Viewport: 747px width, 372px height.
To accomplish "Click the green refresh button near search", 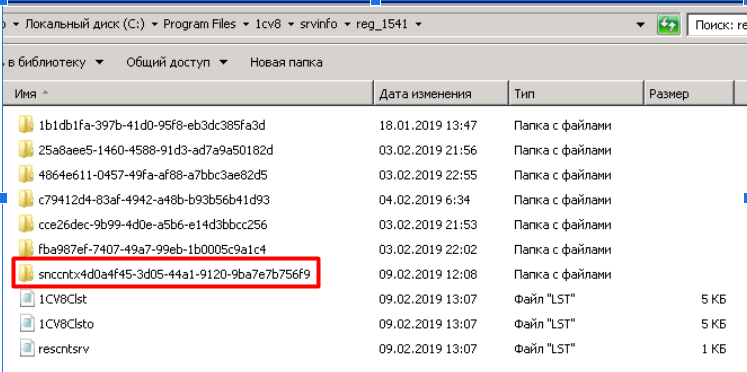I will 668,24.
